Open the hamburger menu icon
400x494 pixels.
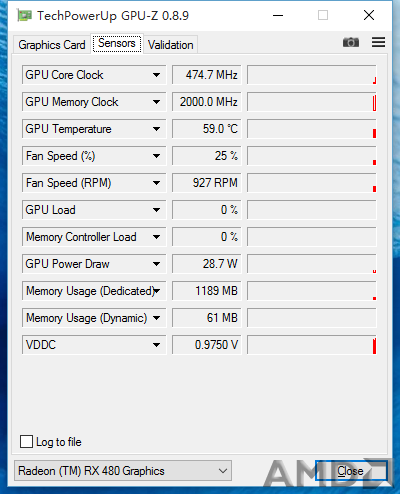378,42
